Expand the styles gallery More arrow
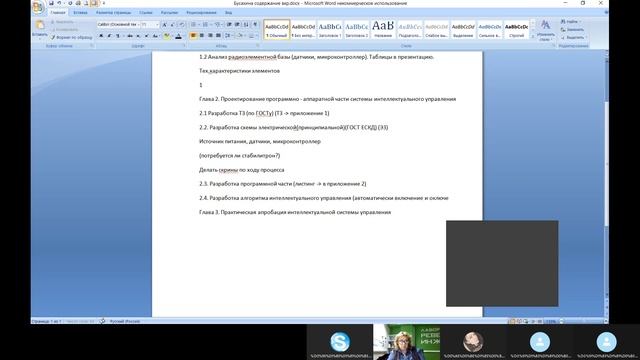 pos(533,37)
